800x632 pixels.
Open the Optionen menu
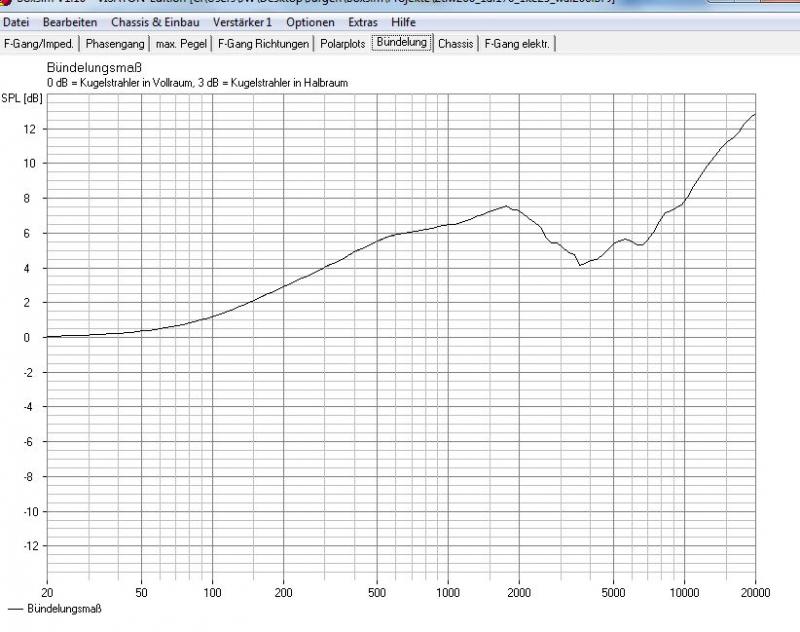coord(310,22)
